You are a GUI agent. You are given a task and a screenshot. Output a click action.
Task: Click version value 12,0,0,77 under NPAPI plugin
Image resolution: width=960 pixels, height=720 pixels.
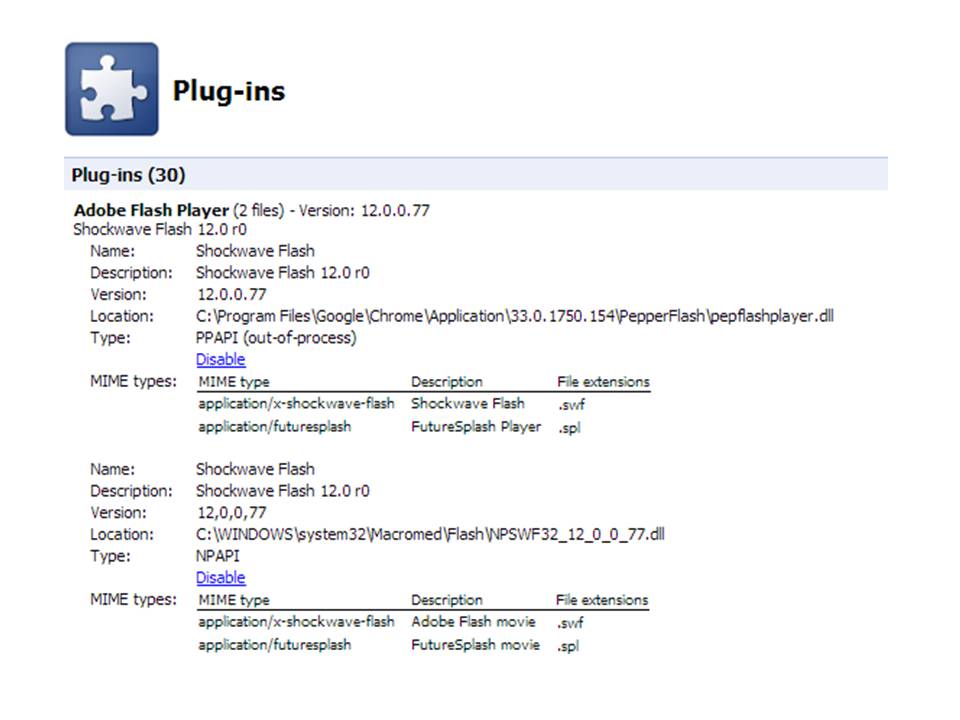[231, 512]
